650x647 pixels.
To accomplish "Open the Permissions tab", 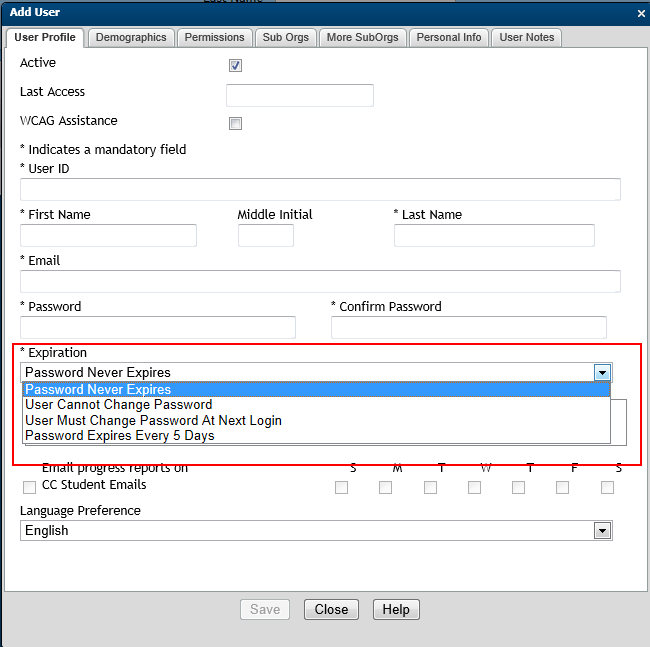I will tap(214, 37).
